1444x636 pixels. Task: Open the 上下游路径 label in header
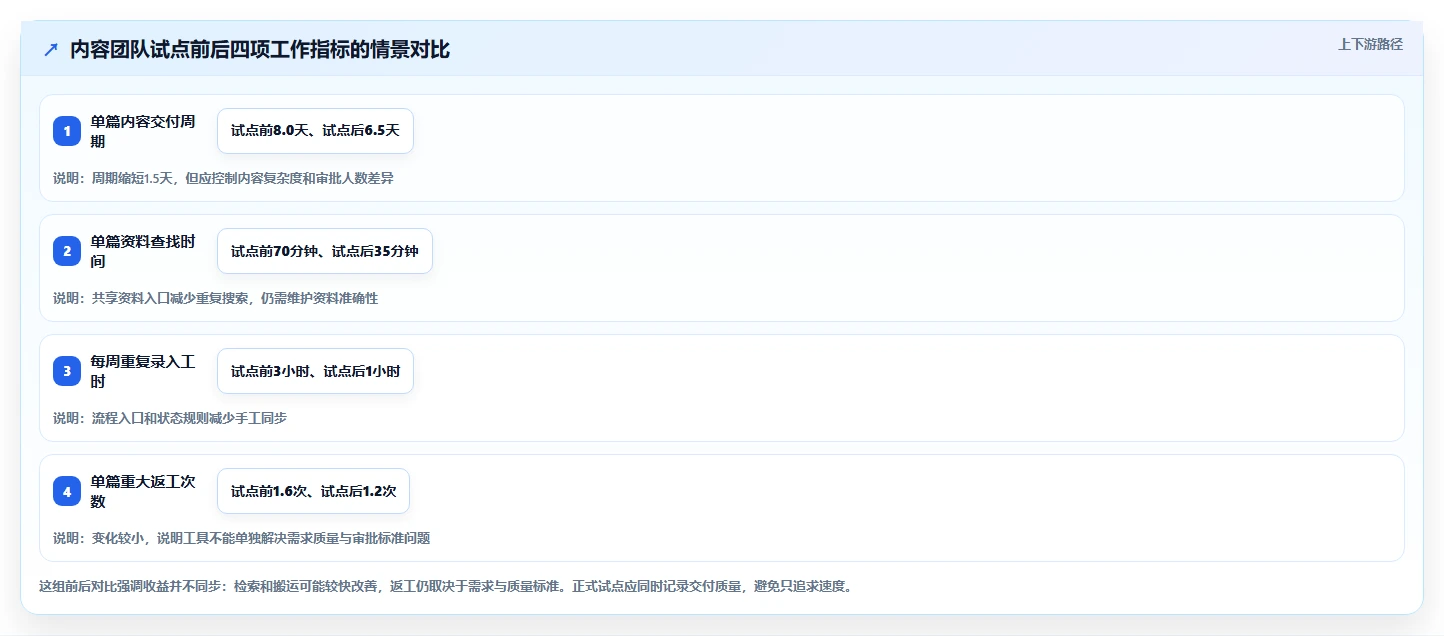click(1371, 44)
